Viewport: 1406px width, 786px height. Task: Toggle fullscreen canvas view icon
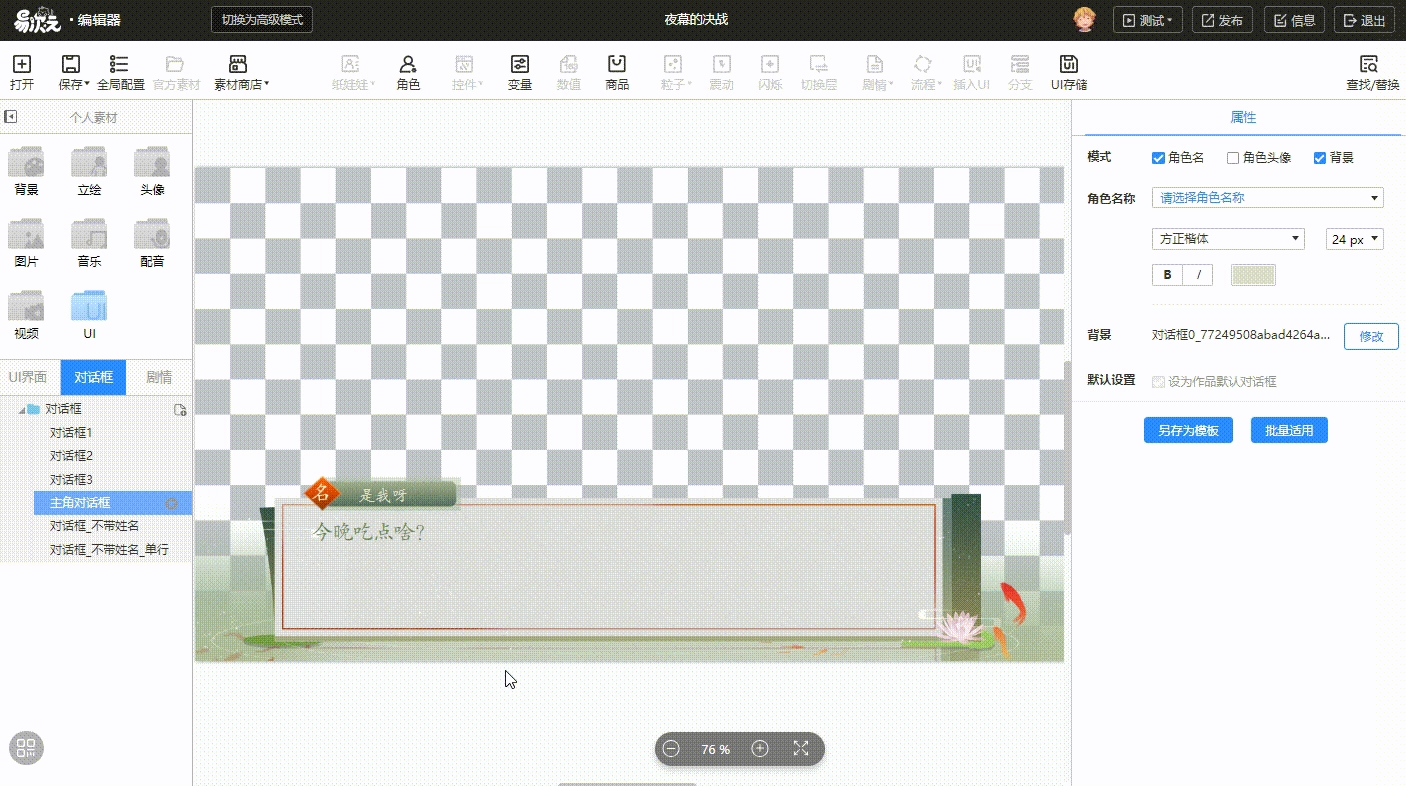coord(801,749)
